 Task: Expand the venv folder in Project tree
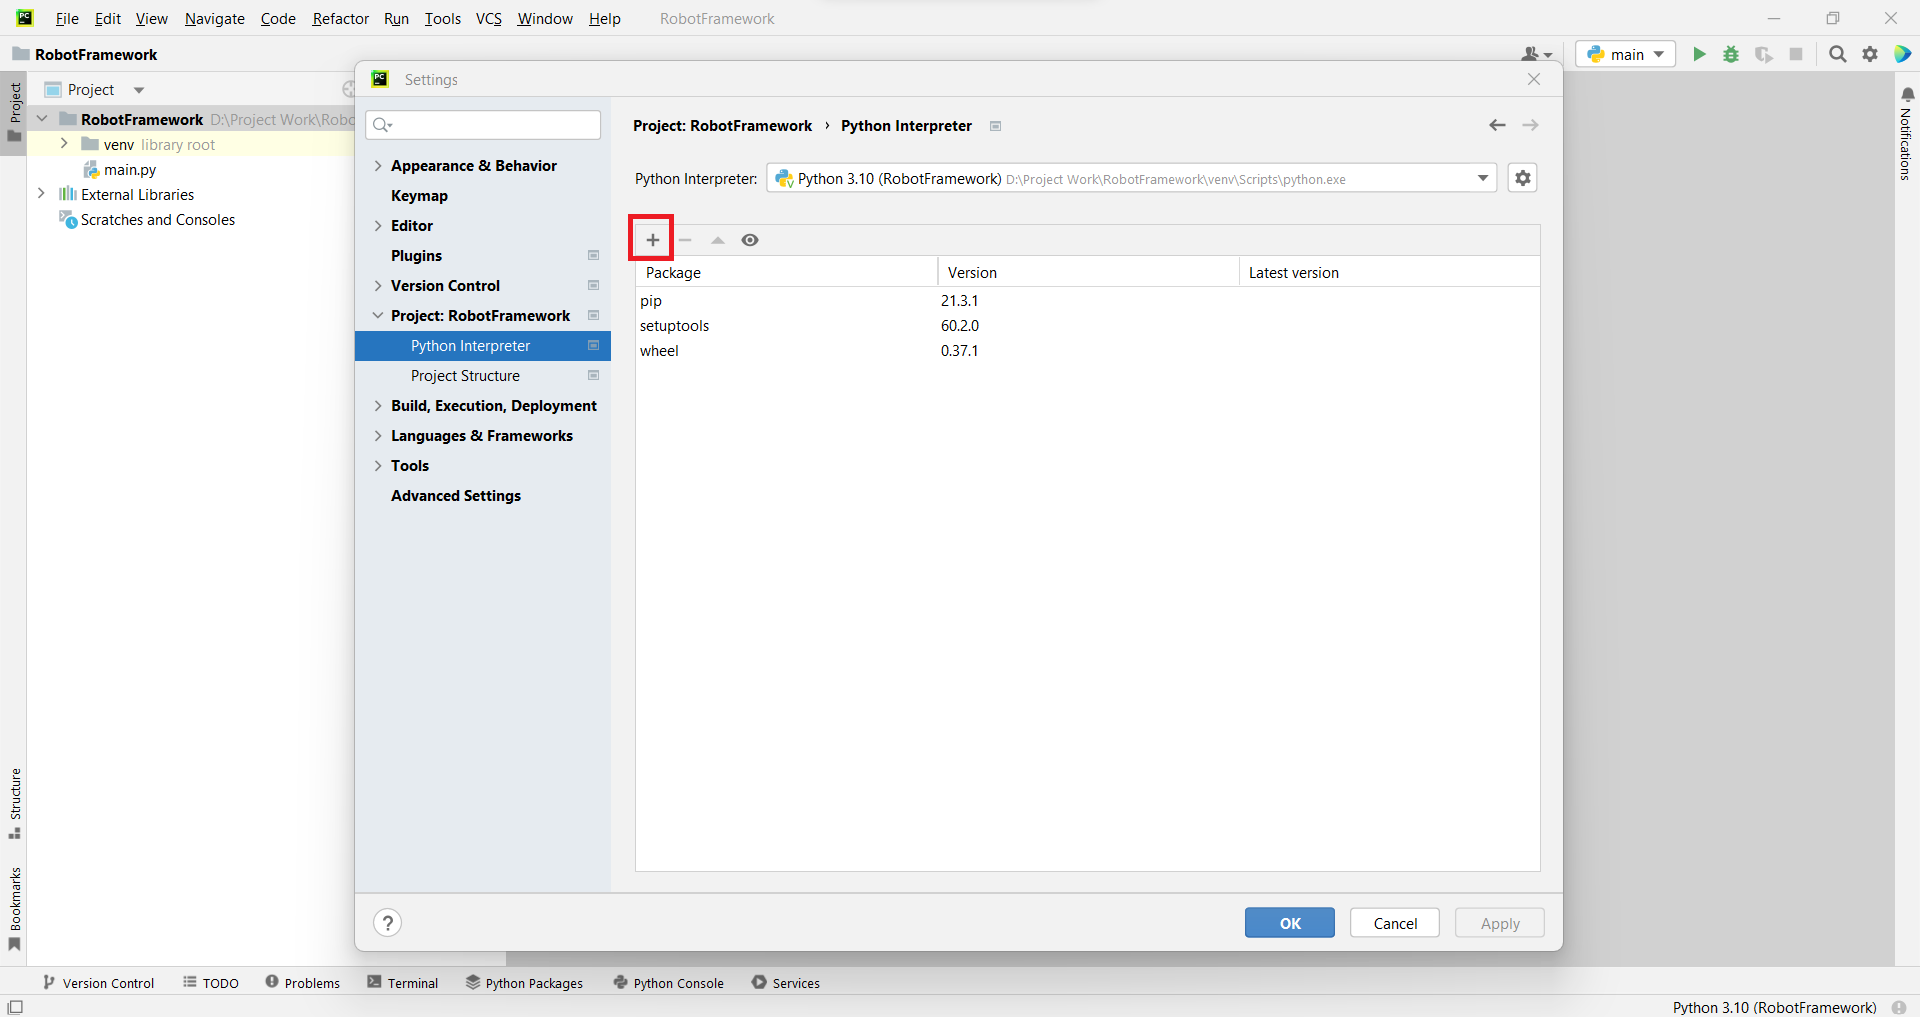click(x=63, y=144)
